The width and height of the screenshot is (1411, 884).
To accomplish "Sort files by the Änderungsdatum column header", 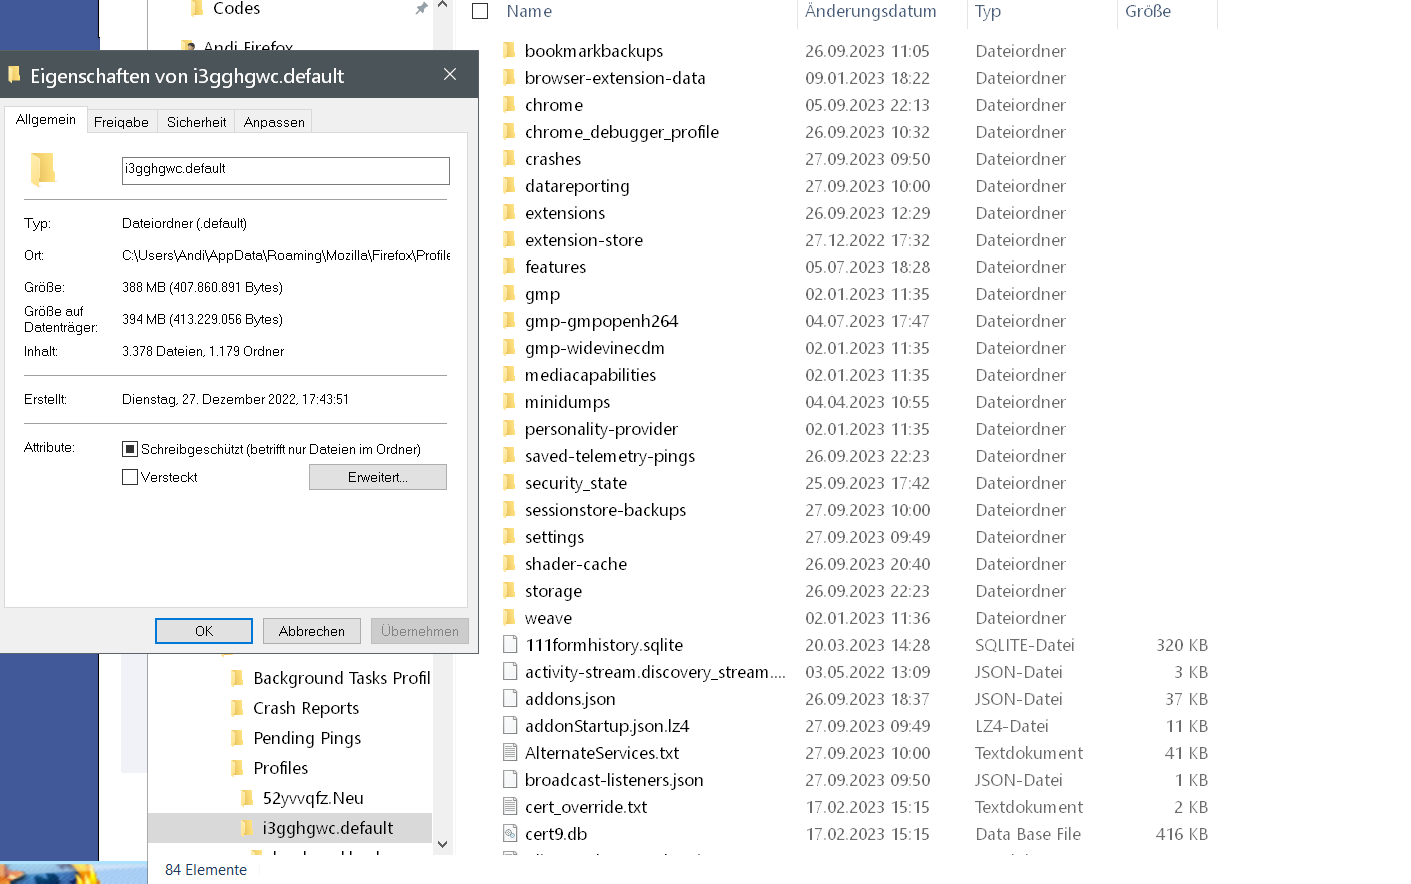I will pyautogui.click(x=870, y=11).
